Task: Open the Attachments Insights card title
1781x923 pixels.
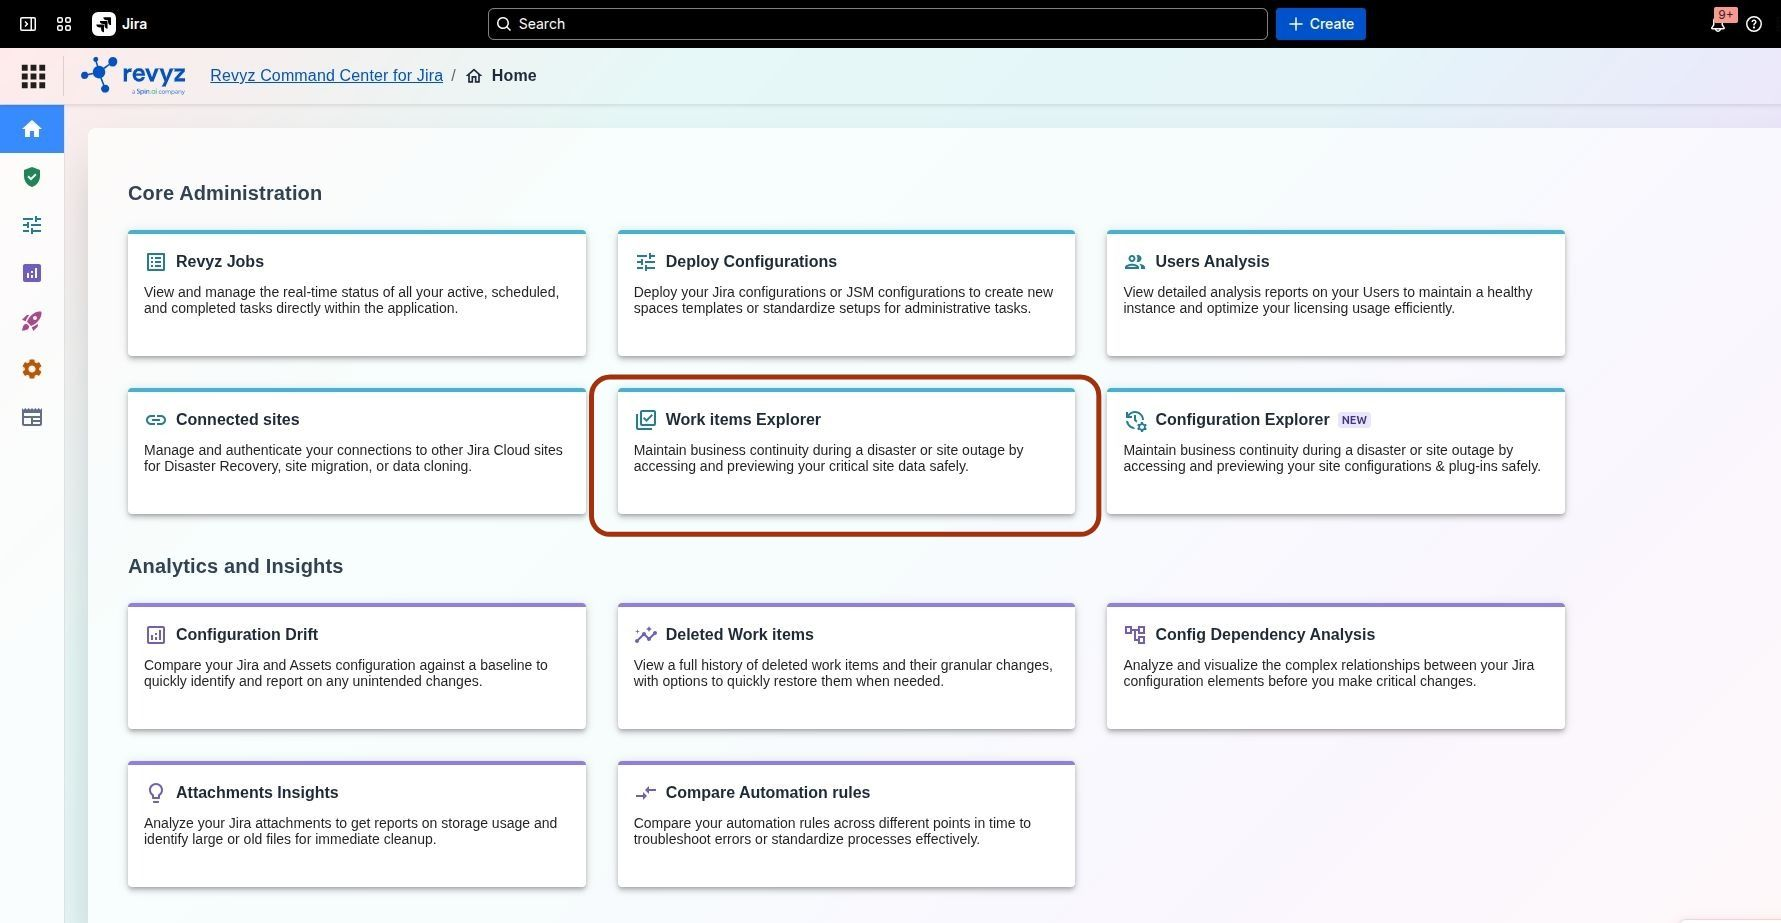Action: (x=257, y=793)
